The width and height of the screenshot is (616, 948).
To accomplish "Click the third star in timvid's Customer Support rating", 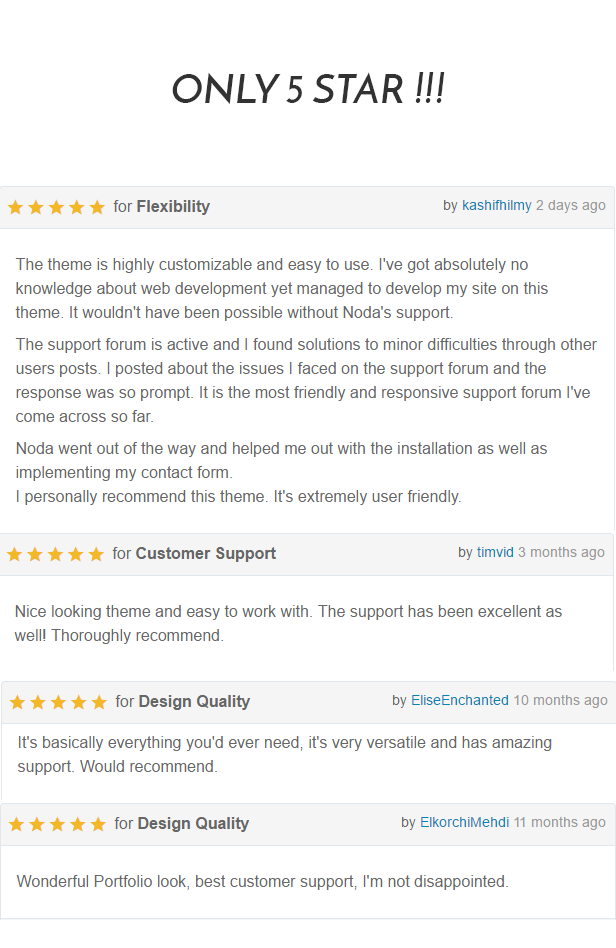I will pyautogui.click(x=55, y=554).
